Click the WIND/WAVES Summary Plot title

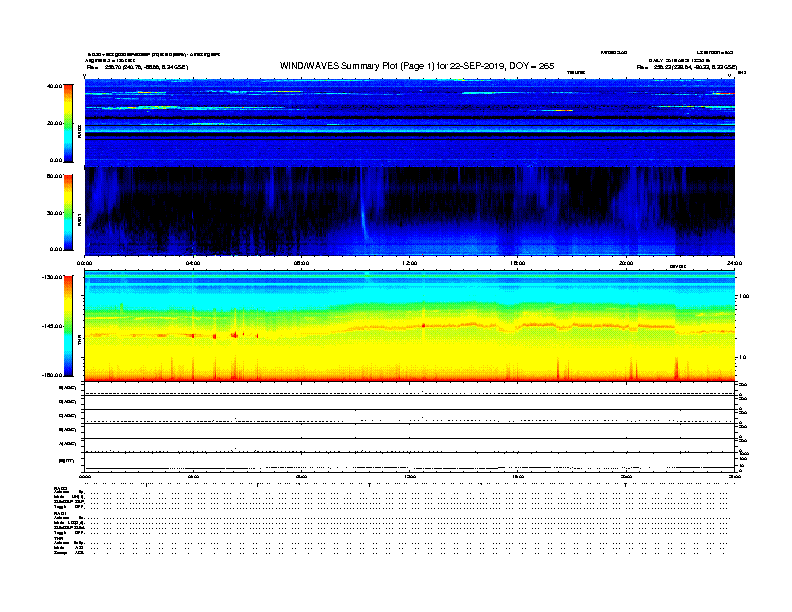pos(417,66)
